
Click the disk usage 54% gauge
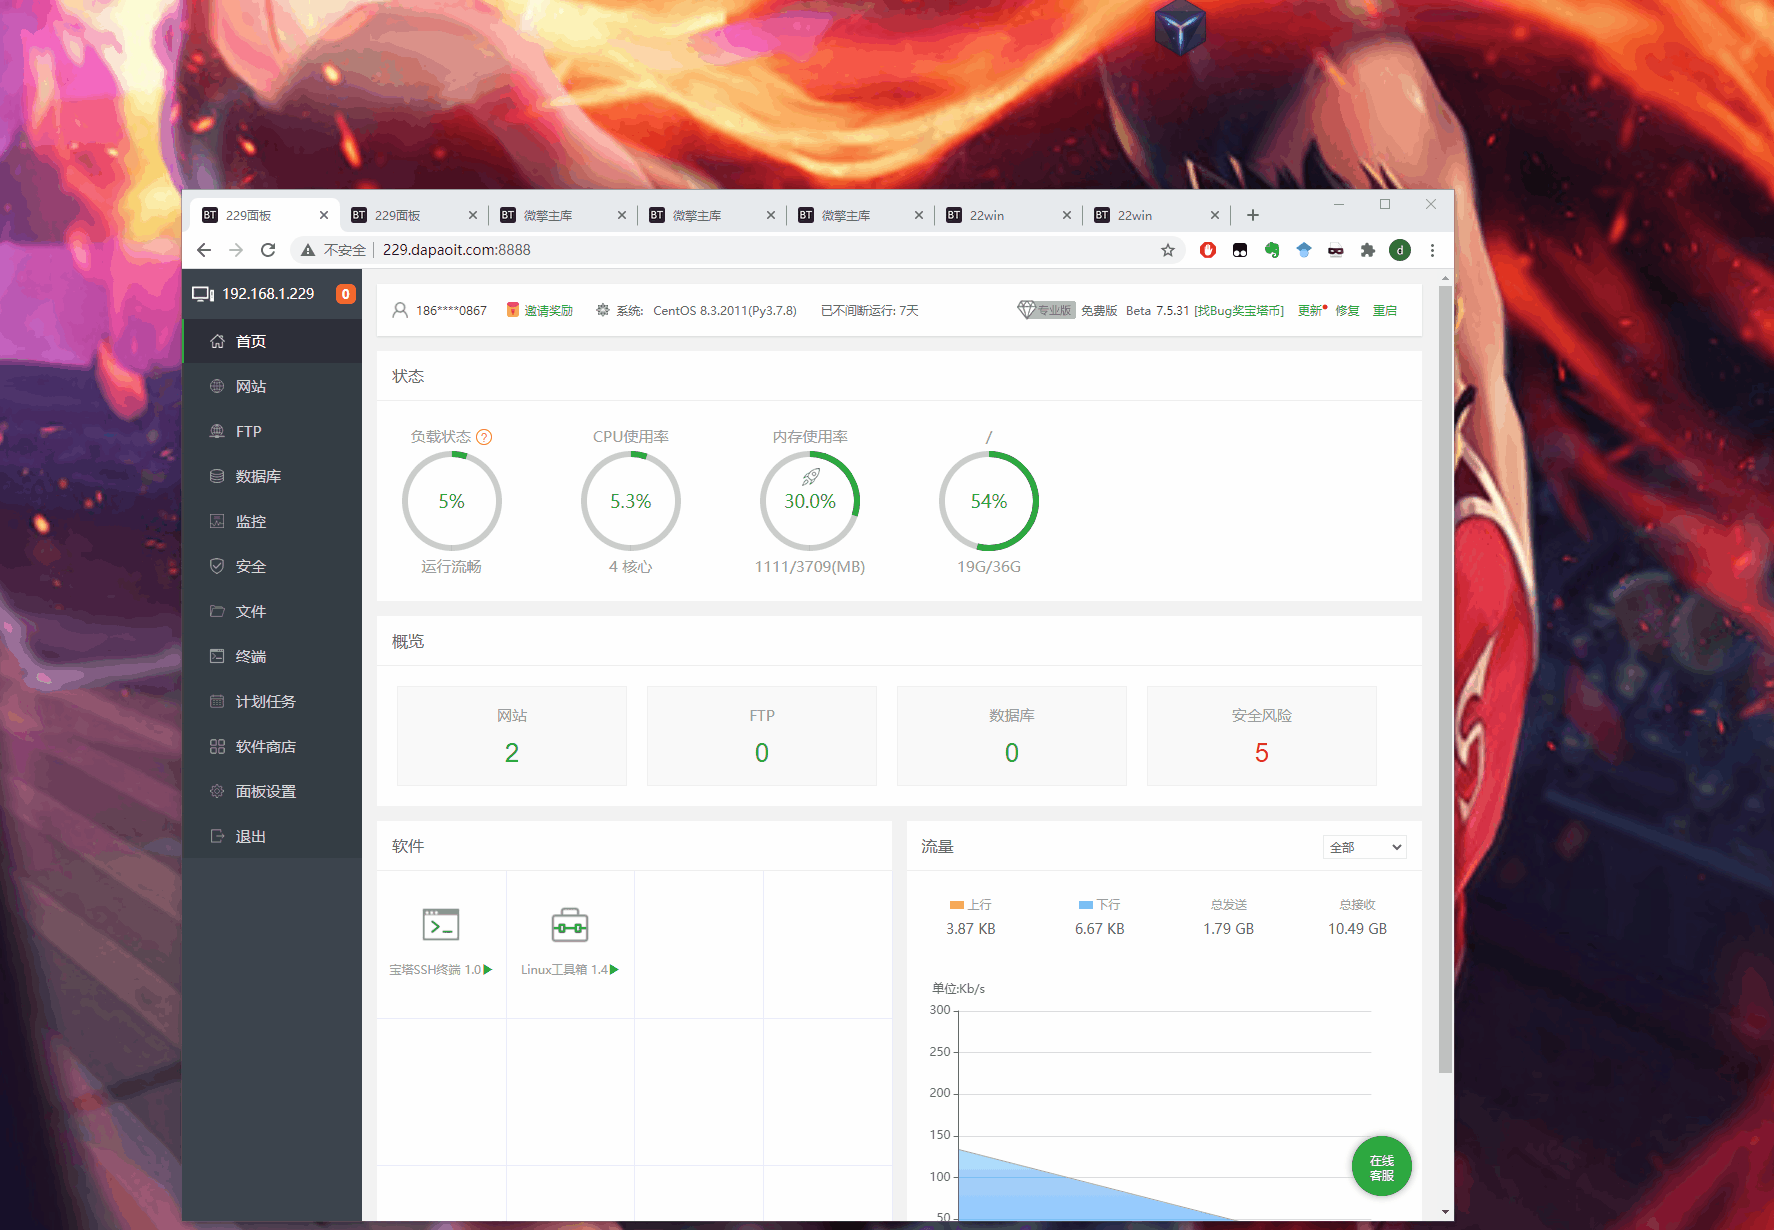989,501
